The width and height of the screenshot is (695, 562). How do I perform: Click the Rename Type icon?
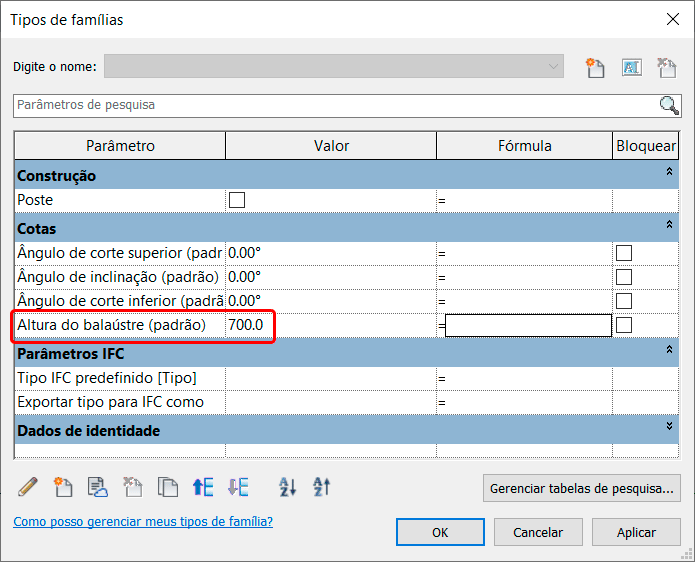pyautogui.click(x=632, y=67)
